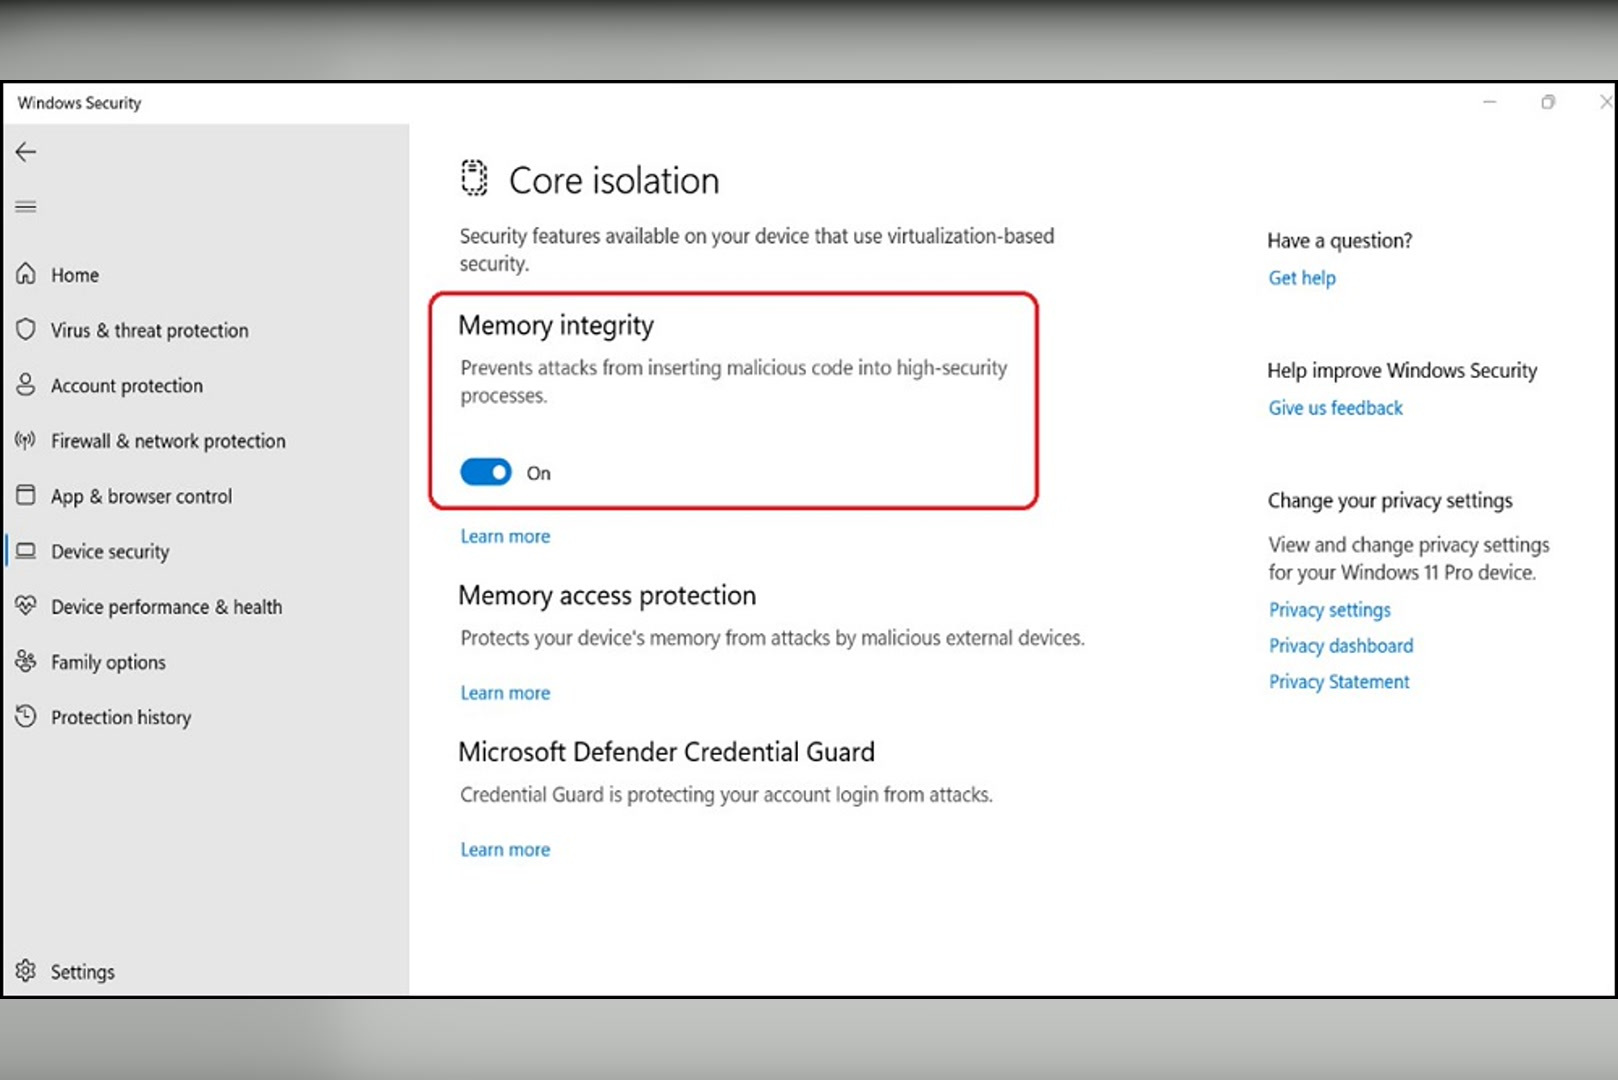Click the Account protection person icon
Viewport: 1618px width, 1080px height.
(26, 385)
